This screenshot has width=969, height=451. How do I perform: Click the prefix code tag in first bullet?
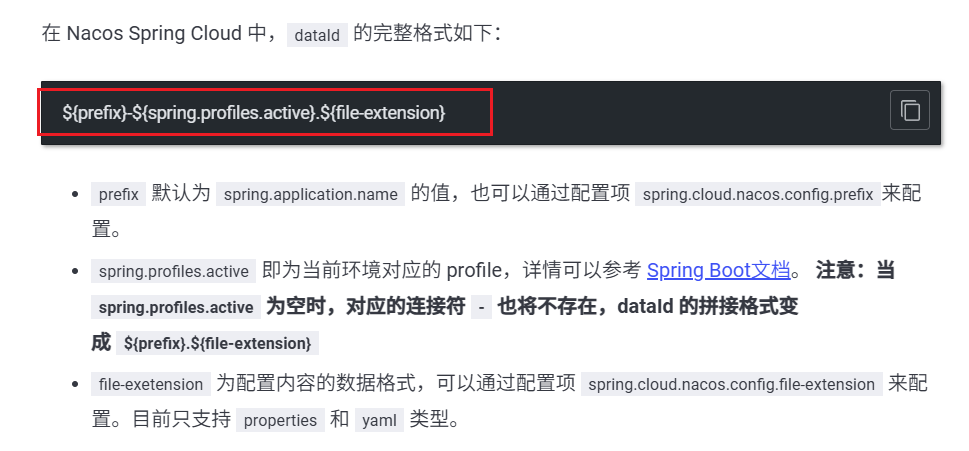point(119,194)
